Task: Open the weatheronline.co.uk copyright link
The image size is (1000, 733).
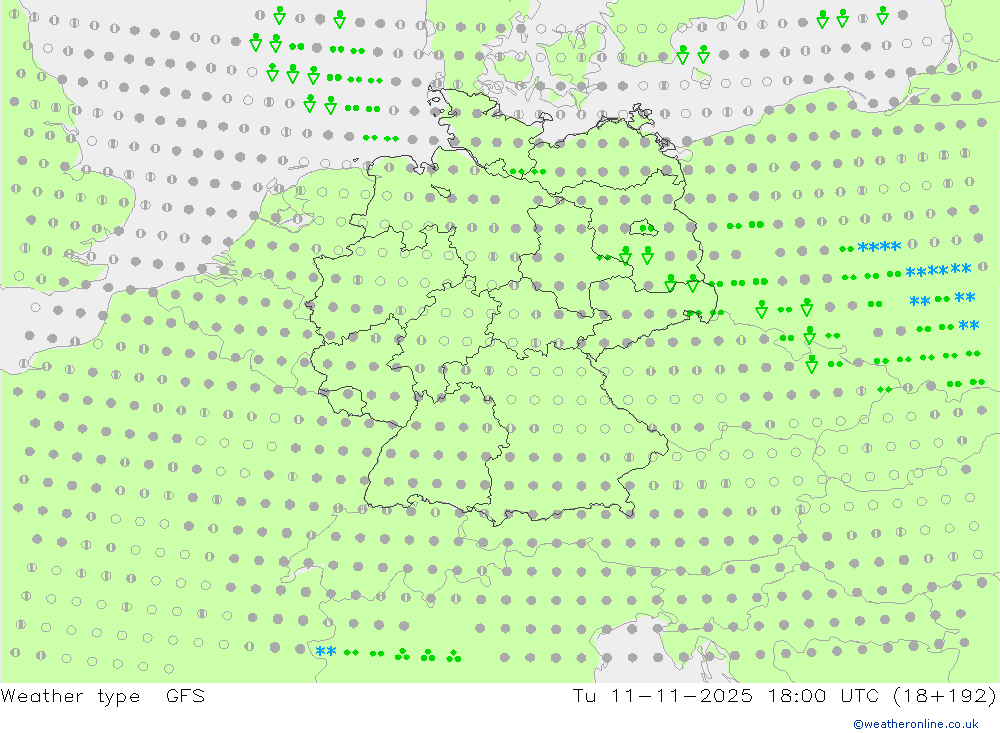Action: click(x=916, y=724)
